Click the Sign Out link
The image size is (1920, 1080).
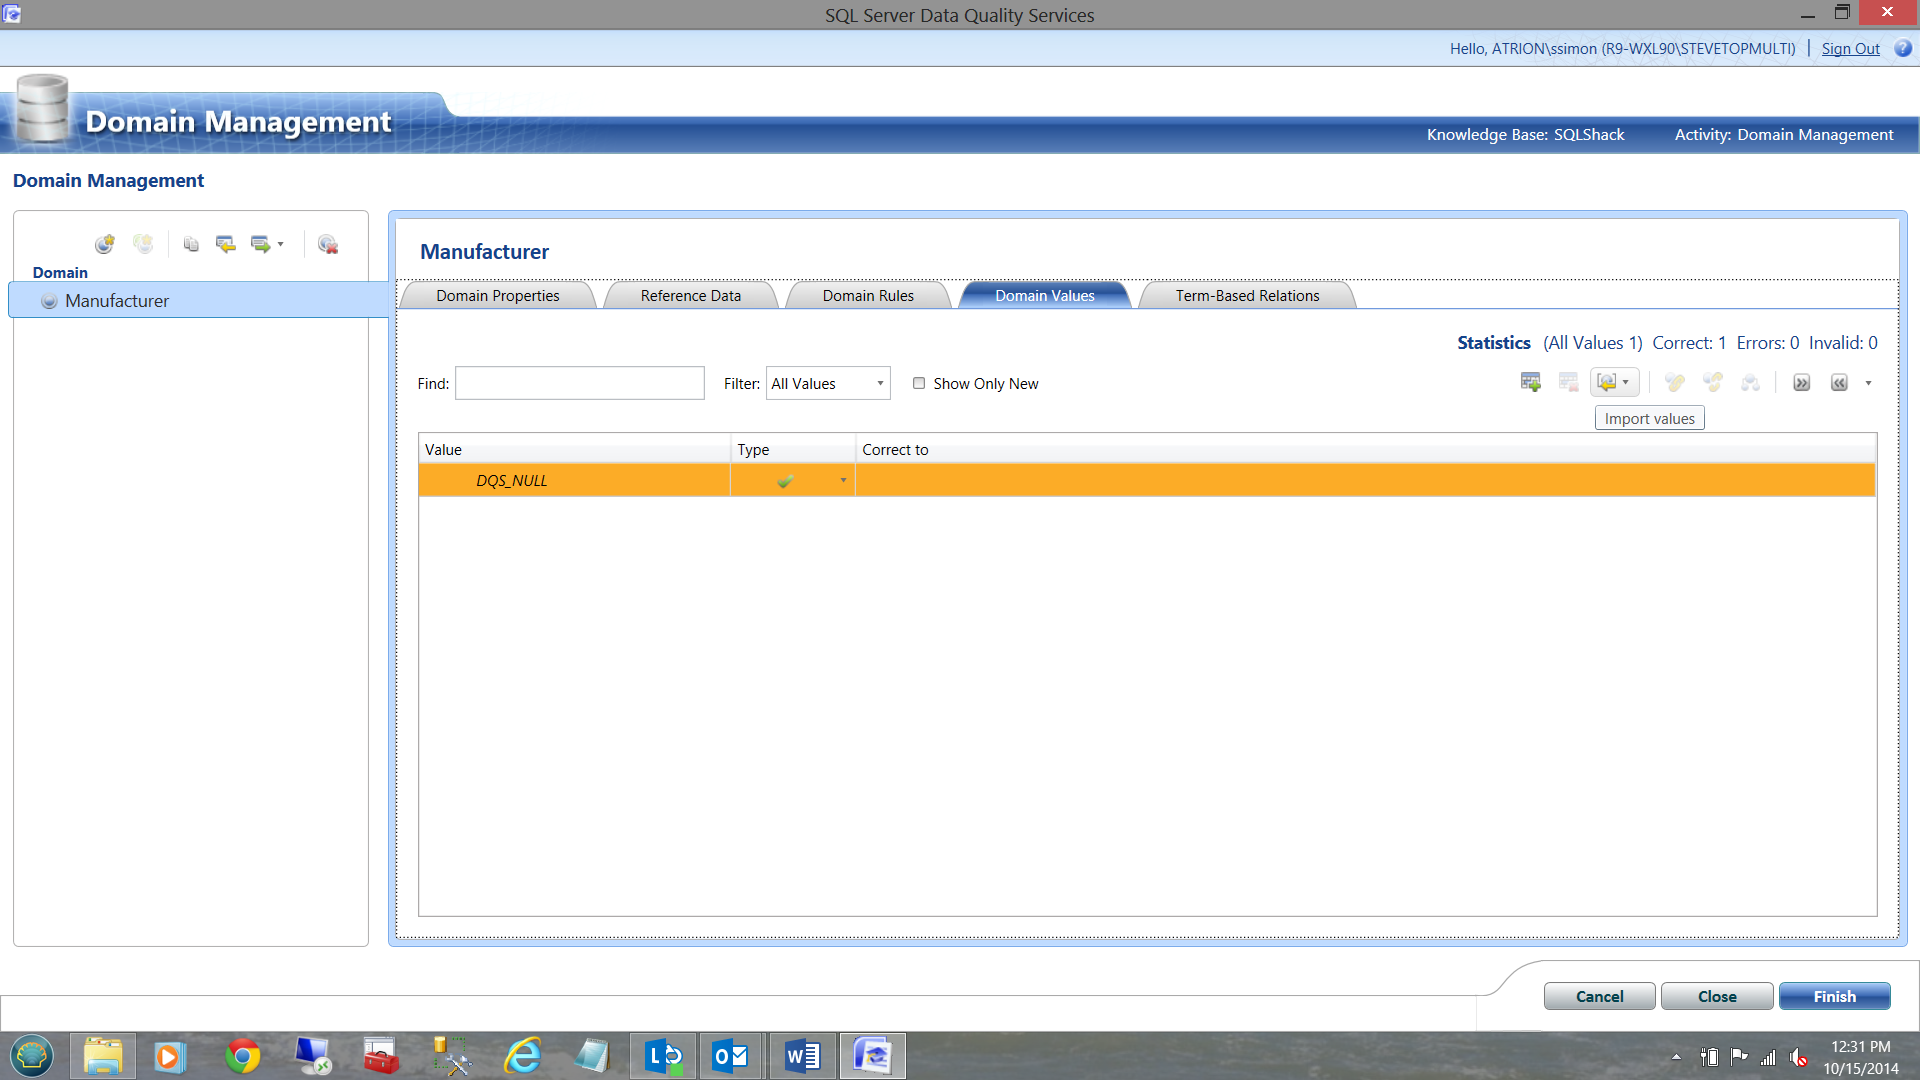tap(1850, 48)
